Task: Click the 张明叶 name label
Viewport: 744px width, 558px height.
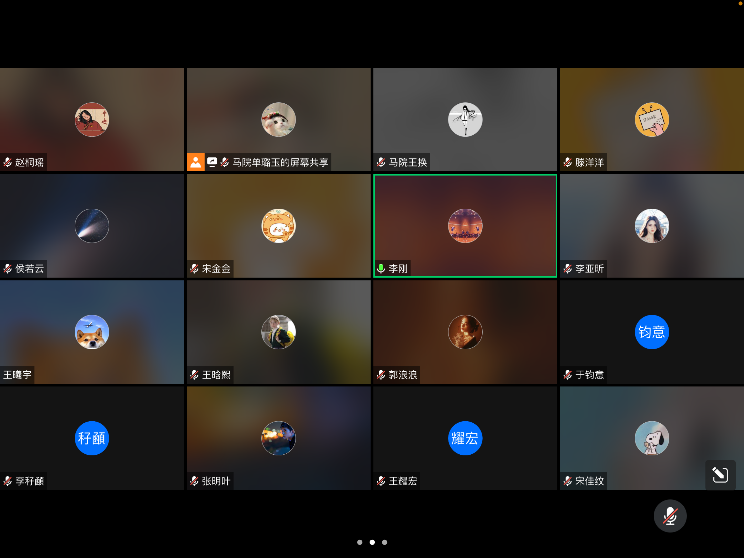Action: coord(215,481)
